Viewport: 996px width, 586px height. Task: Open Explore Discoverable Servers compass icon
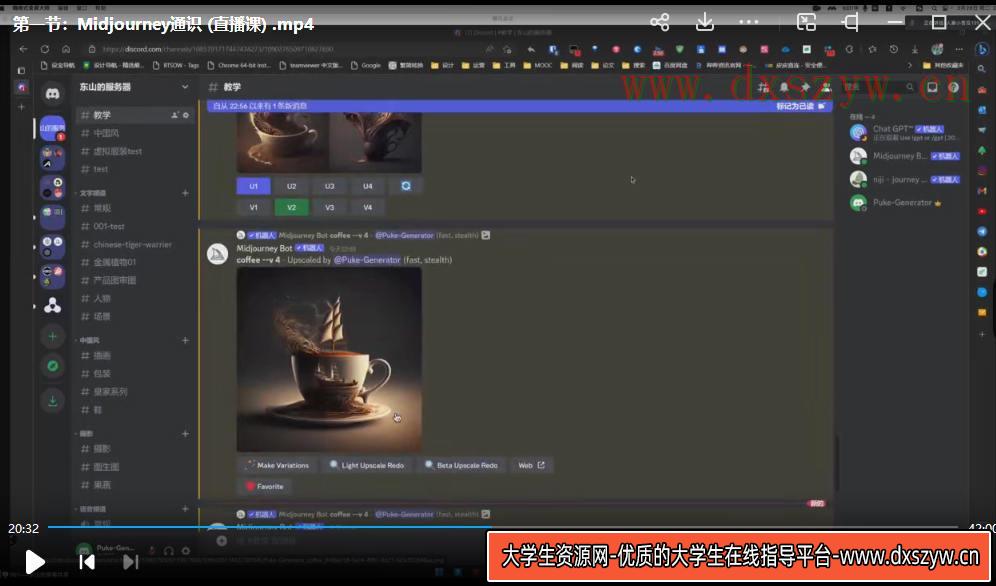pyautogui.click(x=53, y=366)
